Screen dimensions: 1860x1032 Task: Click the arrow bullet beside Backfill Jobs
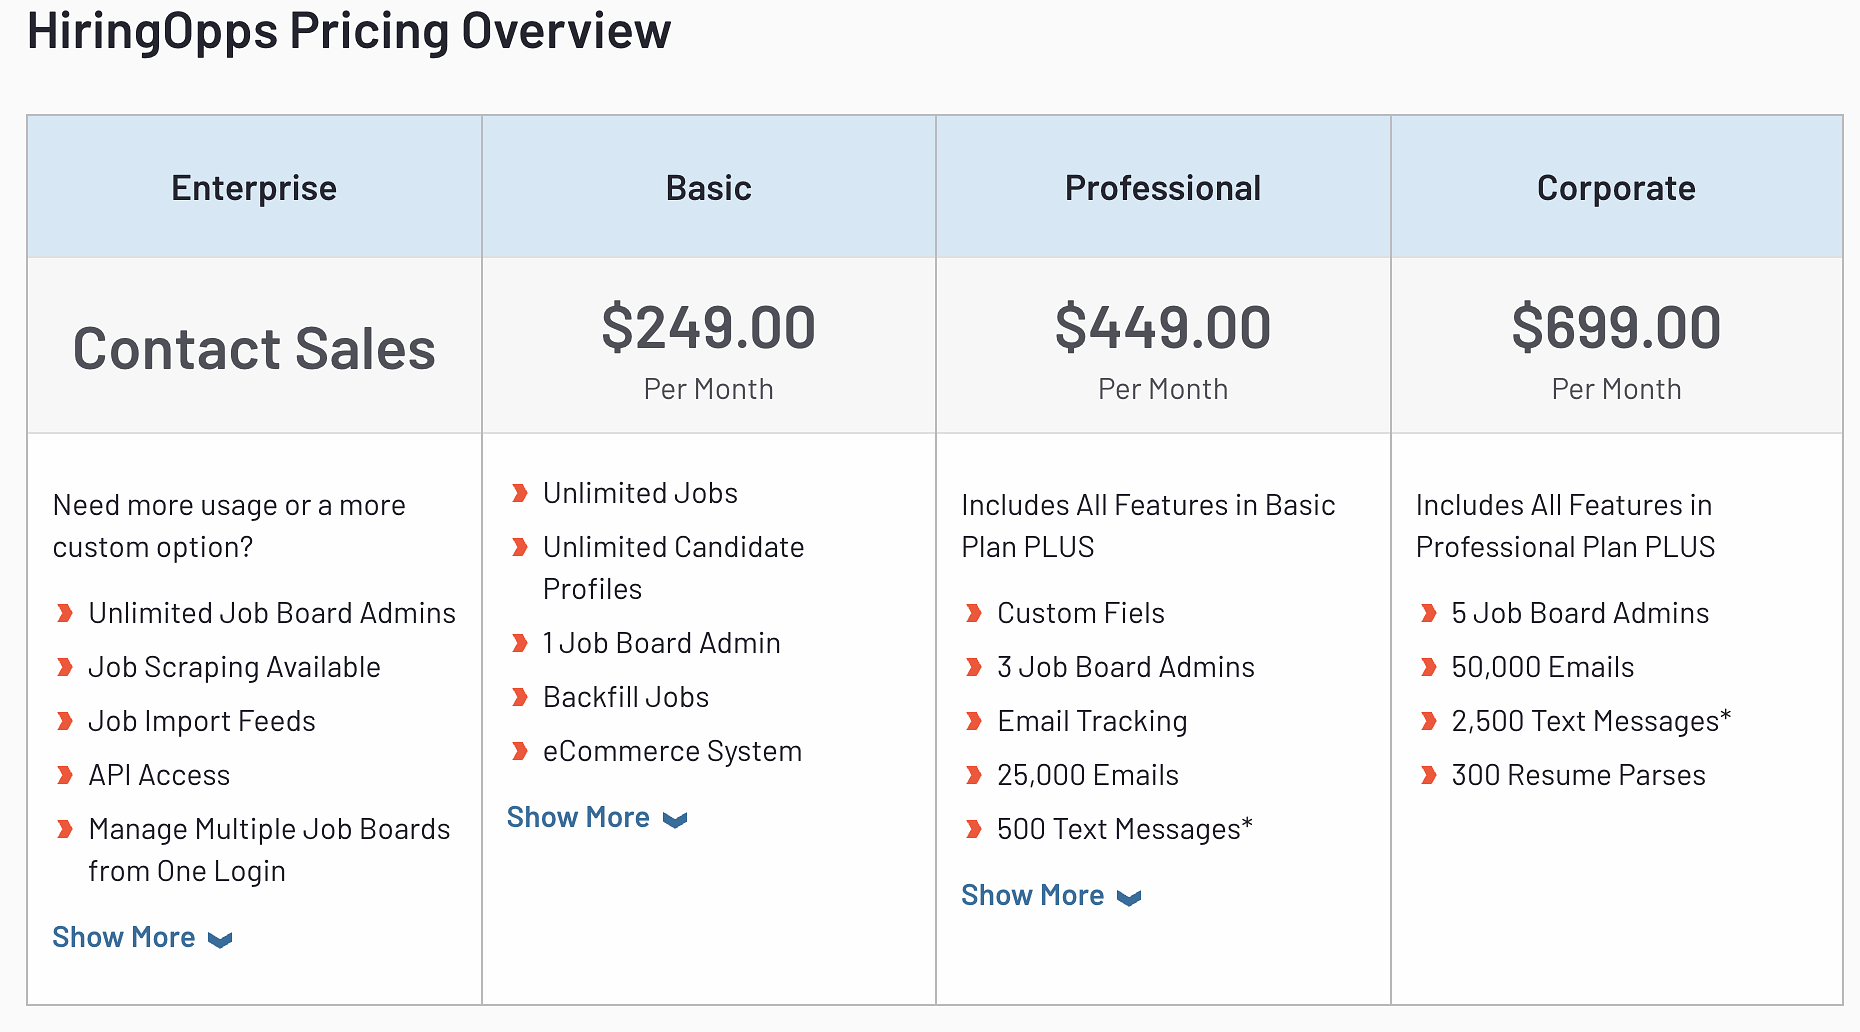520,697
